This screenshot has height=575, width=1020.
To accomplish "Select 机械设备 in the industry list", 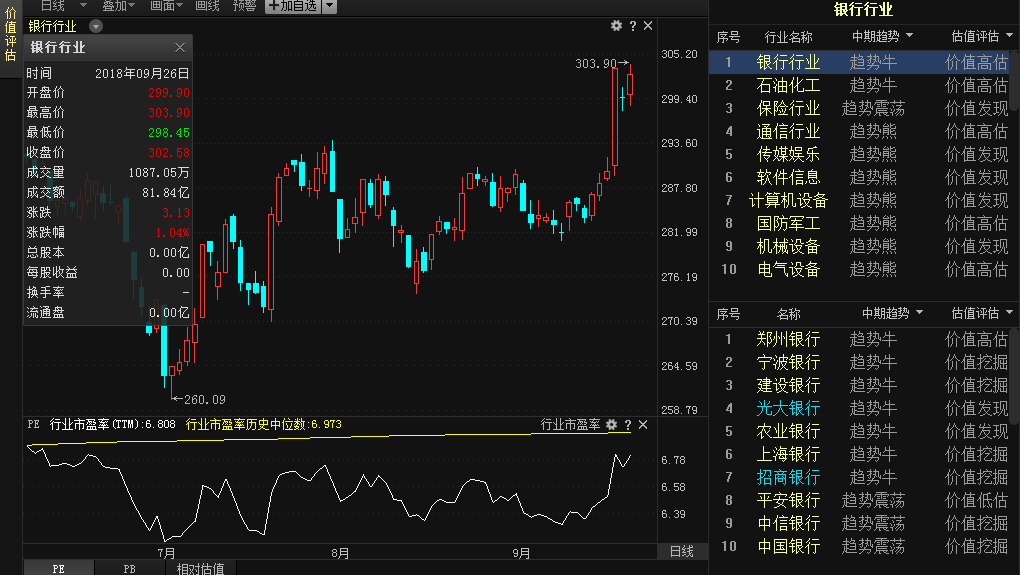I will [788, 247].
